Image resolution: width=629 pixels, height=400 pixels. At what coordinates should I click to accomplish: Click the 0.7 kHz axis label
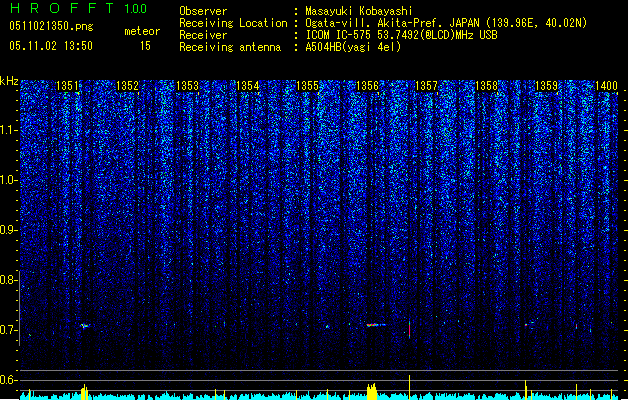[x=9, y=330]
